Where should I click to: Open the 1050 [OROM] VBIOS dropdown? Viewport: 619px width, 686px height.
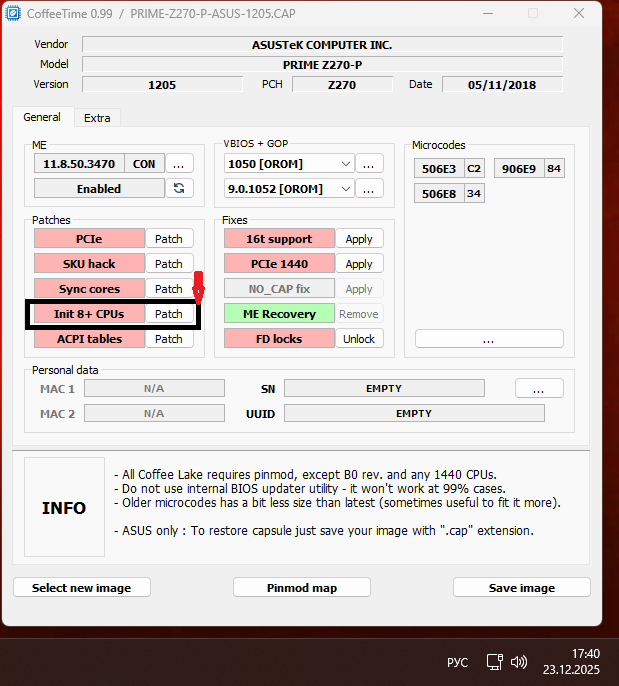click(289, 164)
